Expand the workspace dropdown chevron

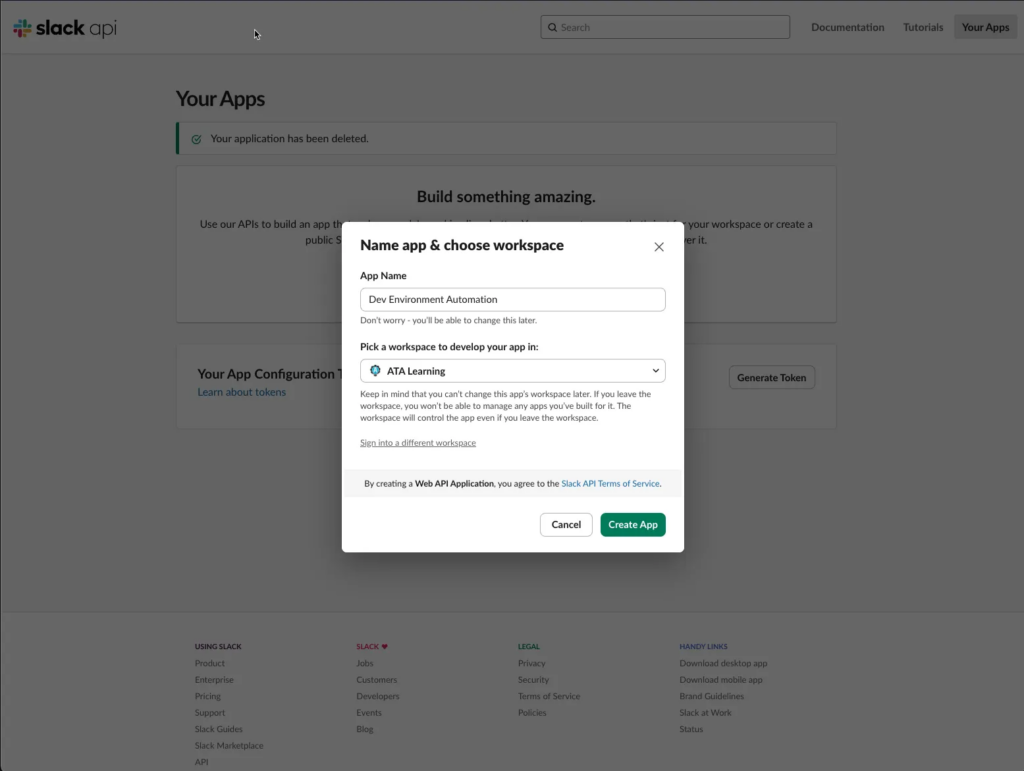click(x=655, y=371)
